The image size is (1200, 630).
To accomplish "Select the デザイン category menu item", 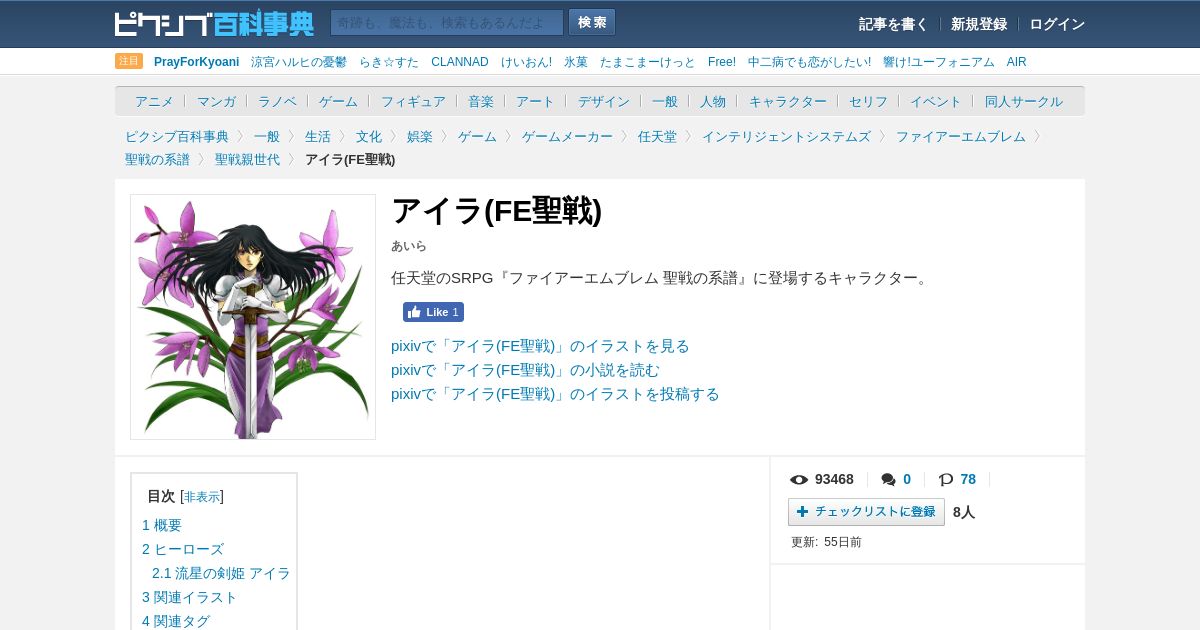I will point(604,101).
